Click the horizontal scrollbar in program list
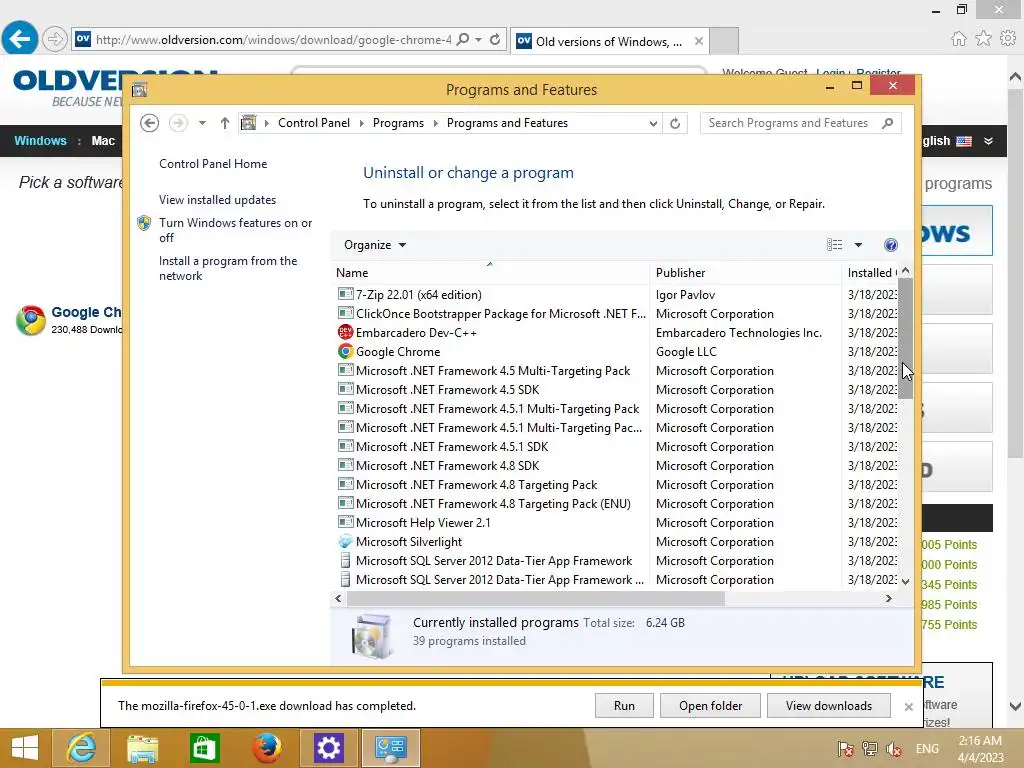Image resolution: width=1024 pixels, height=768 pixels. tap(536, 598)
